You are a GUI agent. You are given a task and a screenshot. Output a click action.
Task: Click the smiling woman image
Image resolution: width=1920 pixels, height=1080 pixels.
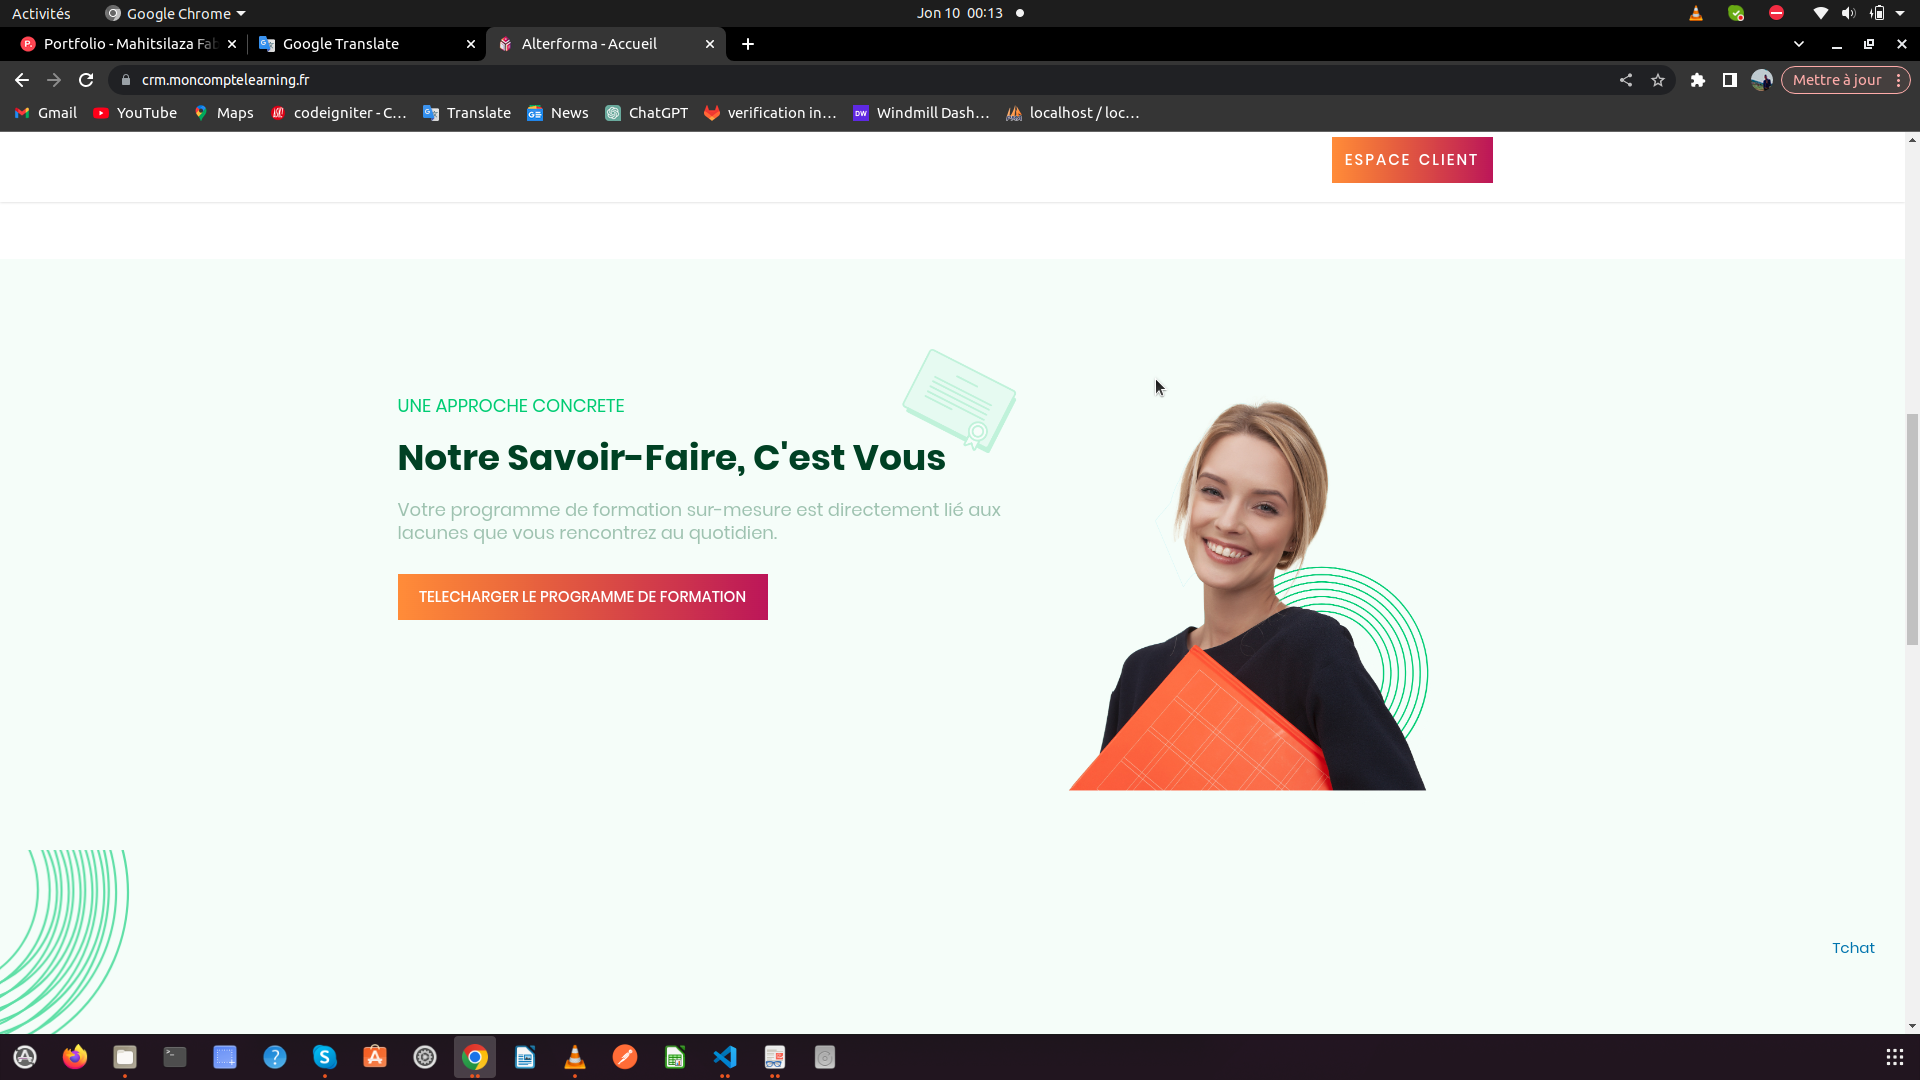coord(1248,595)
